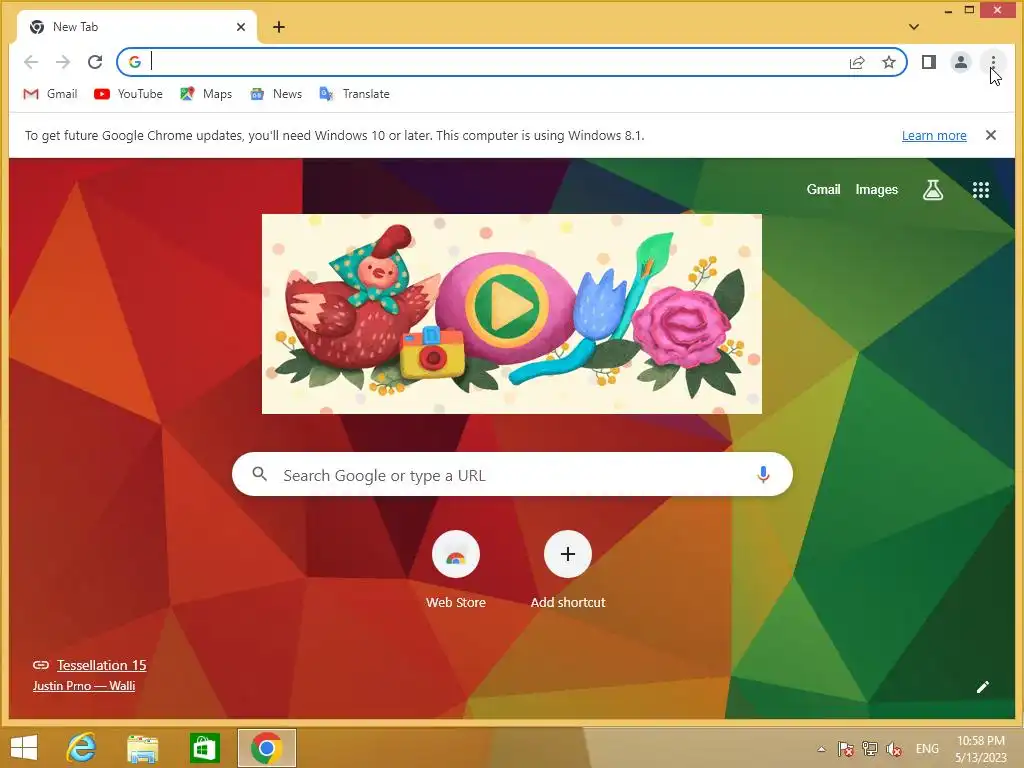Open the Maps bookmark
The height and width of the screenshot is (768, 1024).
(x=206, y=94)
